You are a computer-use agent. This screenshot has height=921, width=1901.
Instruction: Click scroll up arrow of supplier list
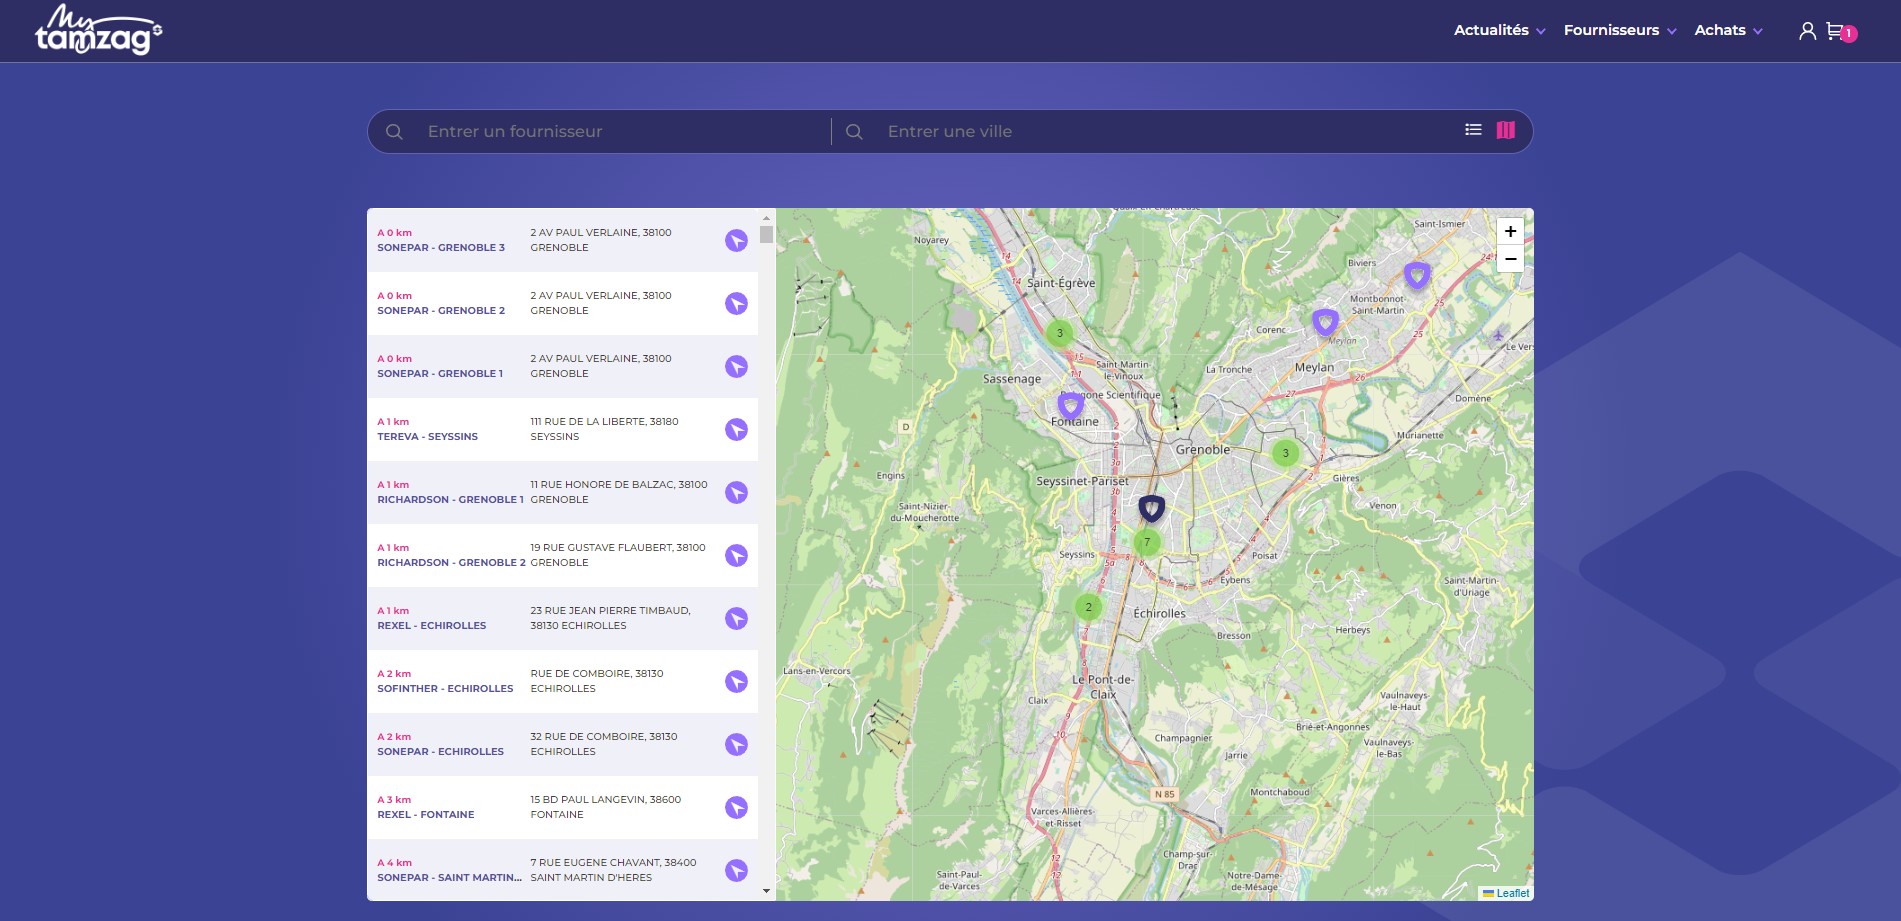click(x=766, y=217)
